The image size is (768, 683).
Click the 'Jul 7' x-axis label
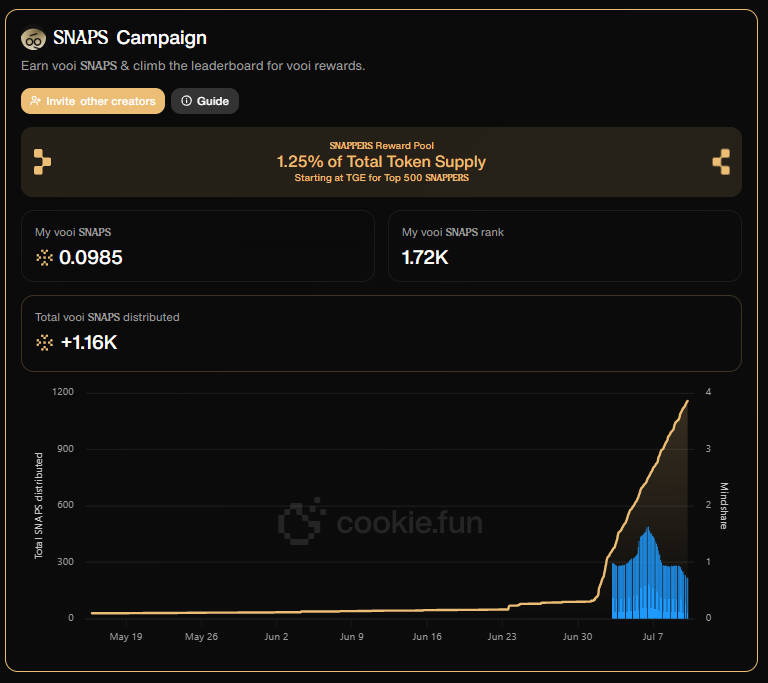click(652, 636)
